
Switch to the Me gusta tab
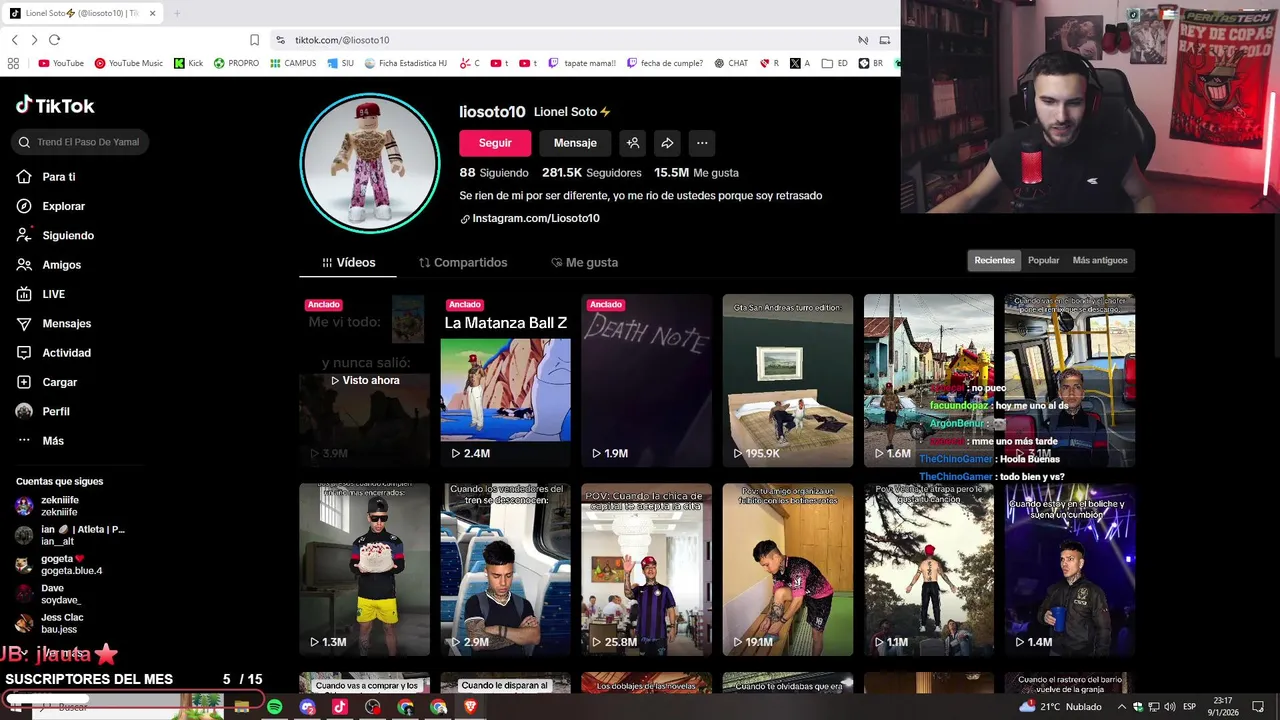coord(584,262)
